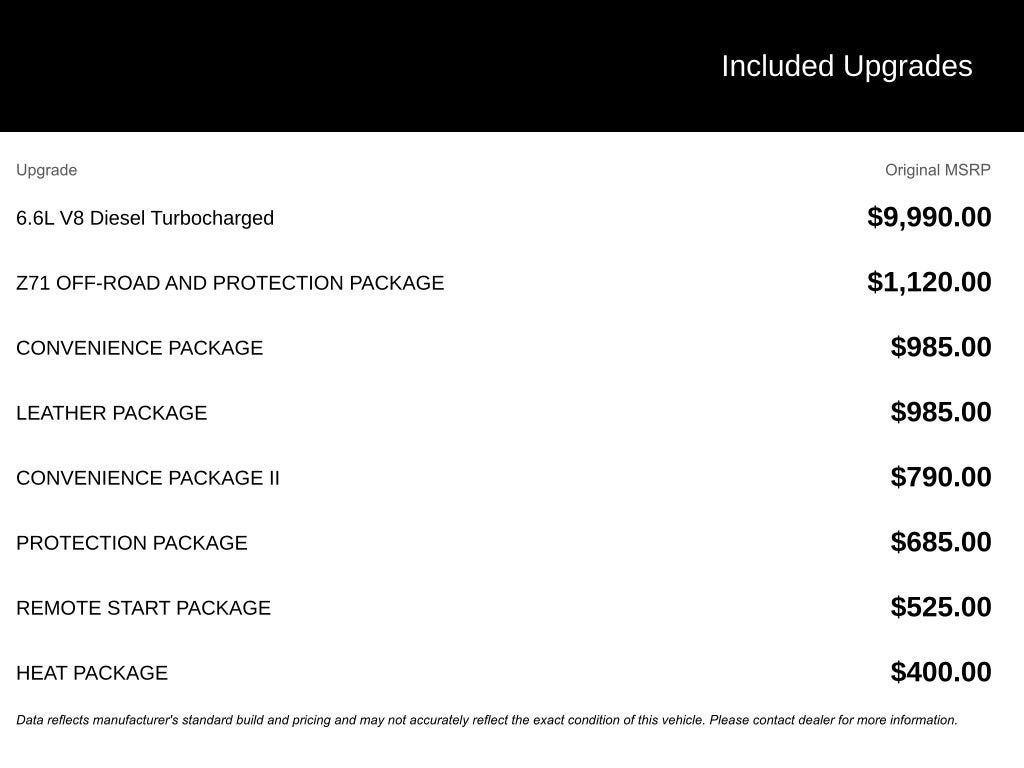Click the $400.00 price value
Screen dimensions: 1024x768
click(941, 672)
